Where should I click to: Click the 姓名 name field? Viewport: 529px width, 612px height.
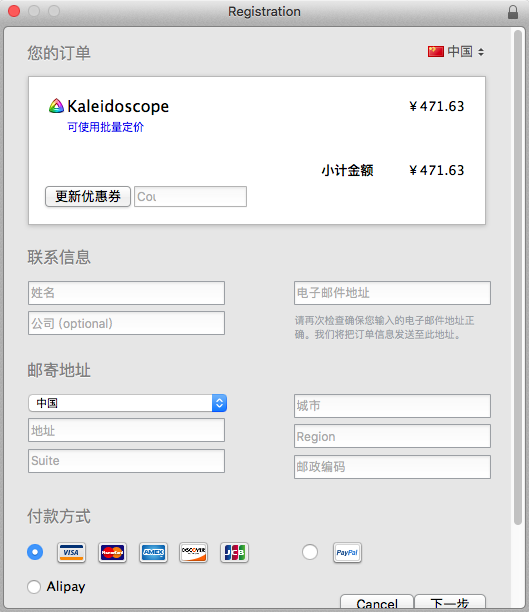coord(126,293)
